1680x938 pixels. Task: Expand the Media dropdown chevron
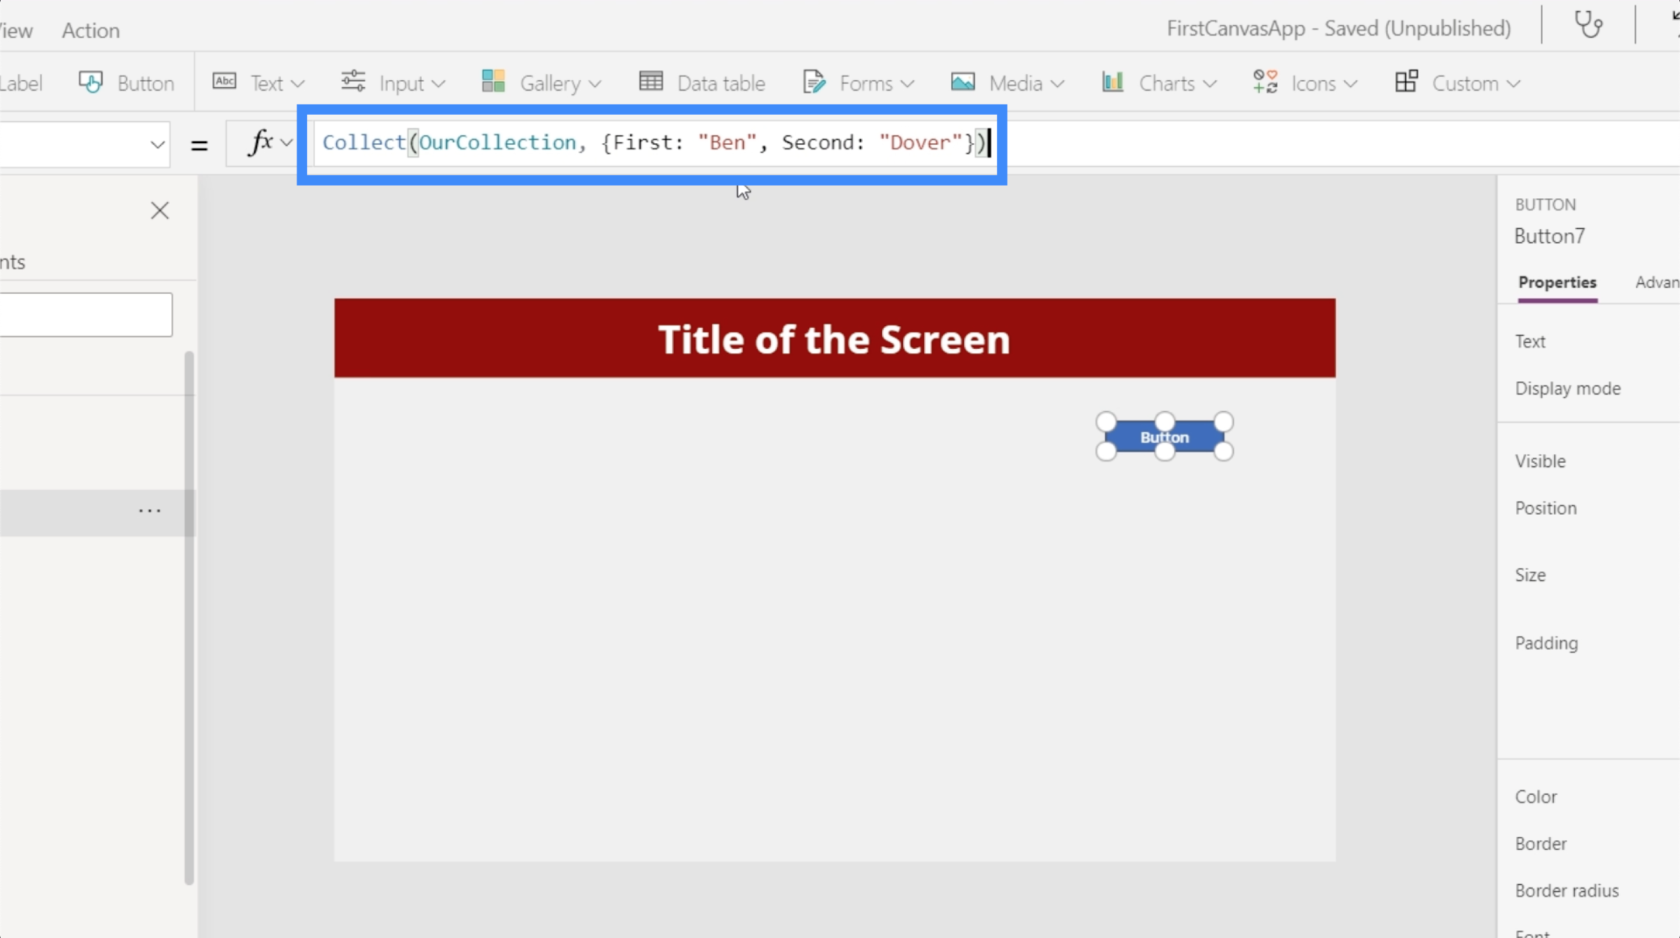pos(1057,84)
